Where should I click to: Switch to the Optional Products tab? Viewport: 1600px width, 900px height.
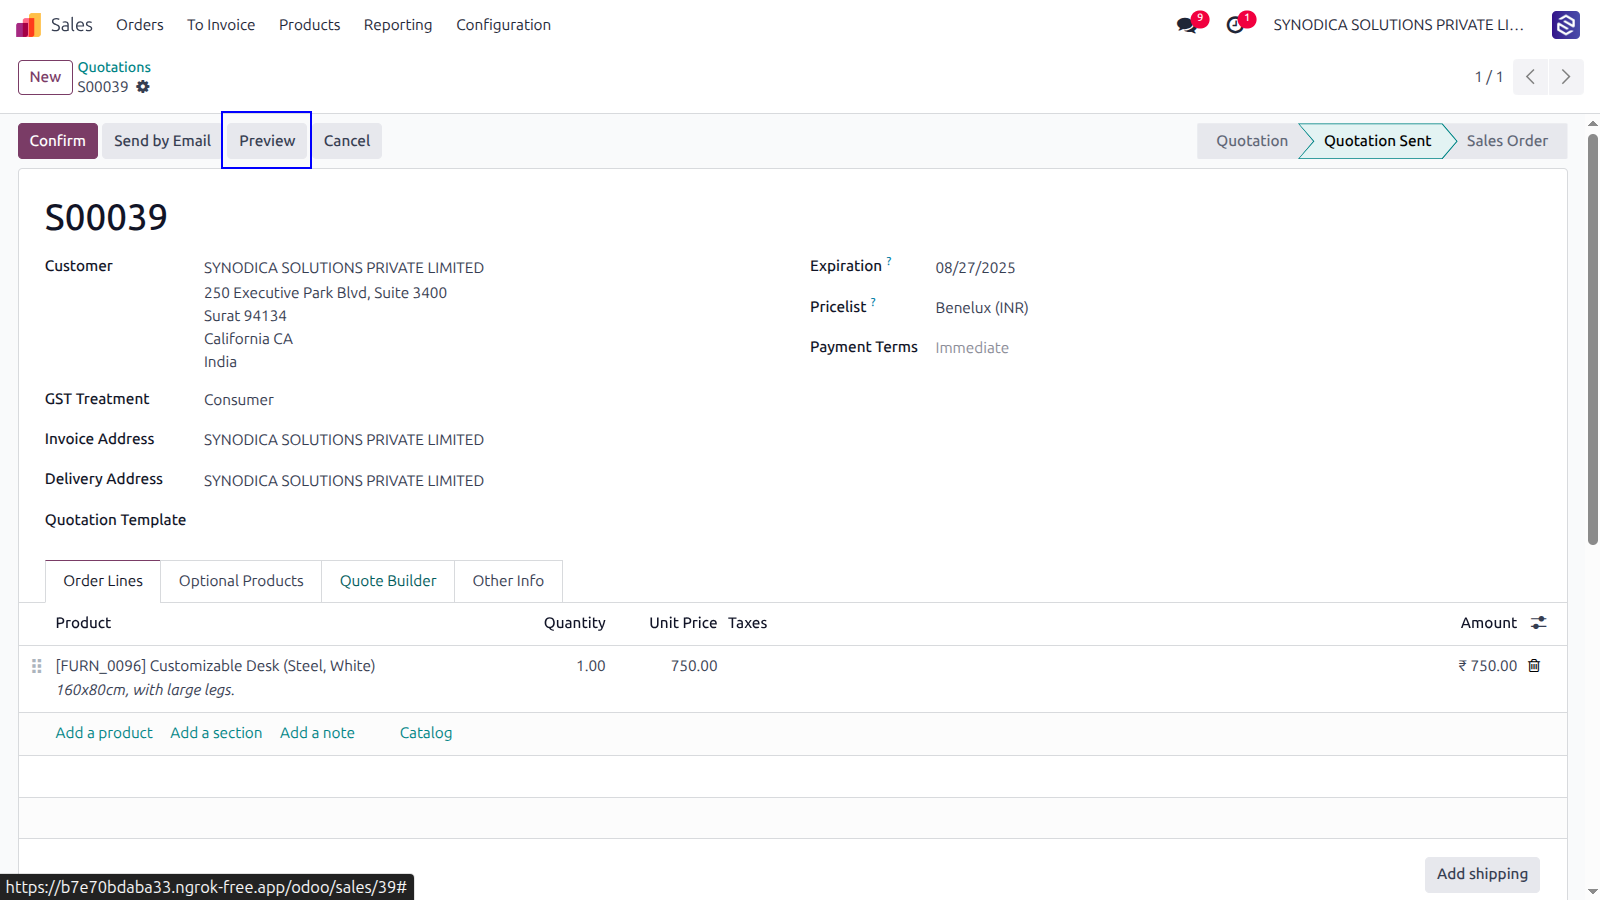tap(241, 581)
